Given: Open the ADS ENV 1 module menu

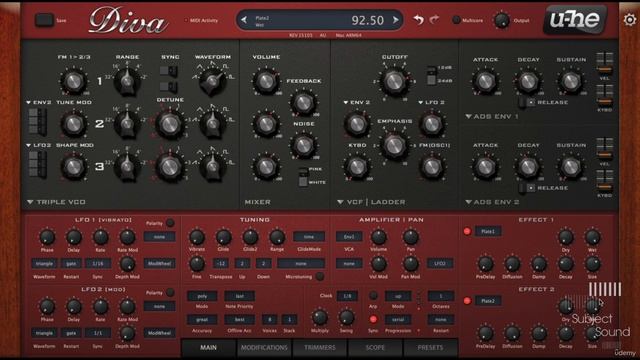Looking at the screenshot, I should click(x=492, y=117).
